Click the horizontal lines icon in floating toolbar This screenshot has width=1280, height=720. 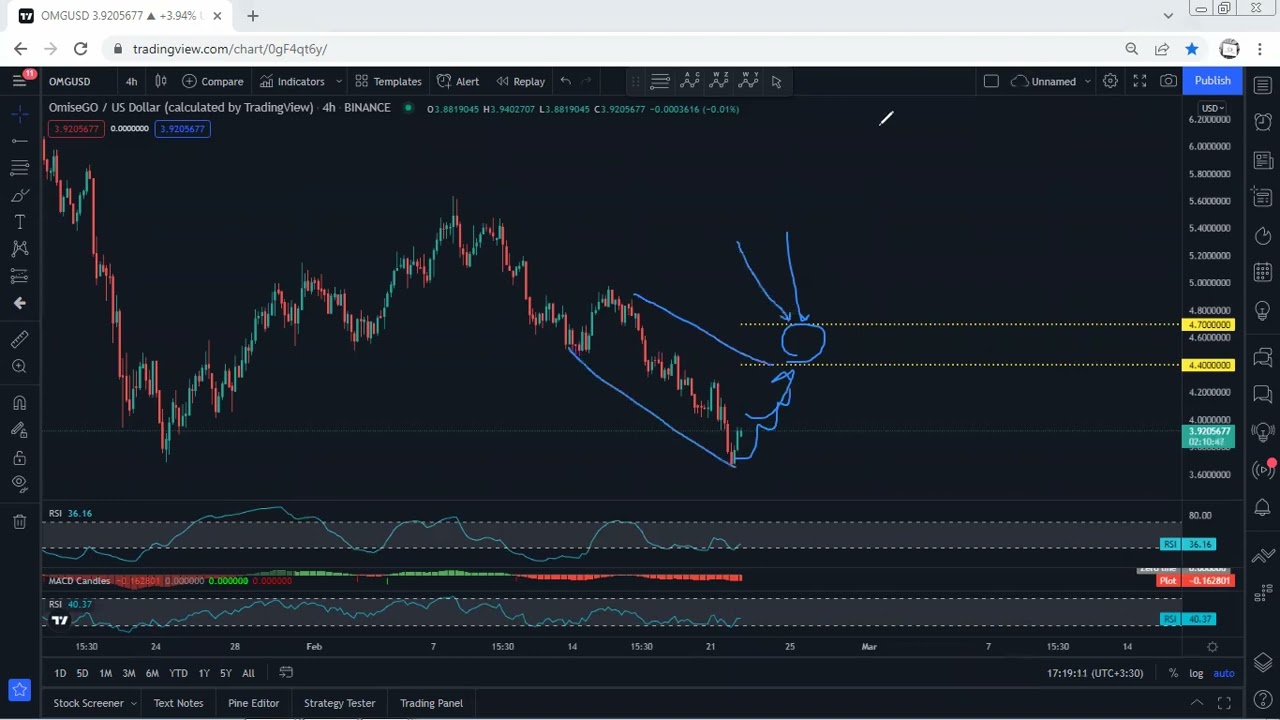660,81
